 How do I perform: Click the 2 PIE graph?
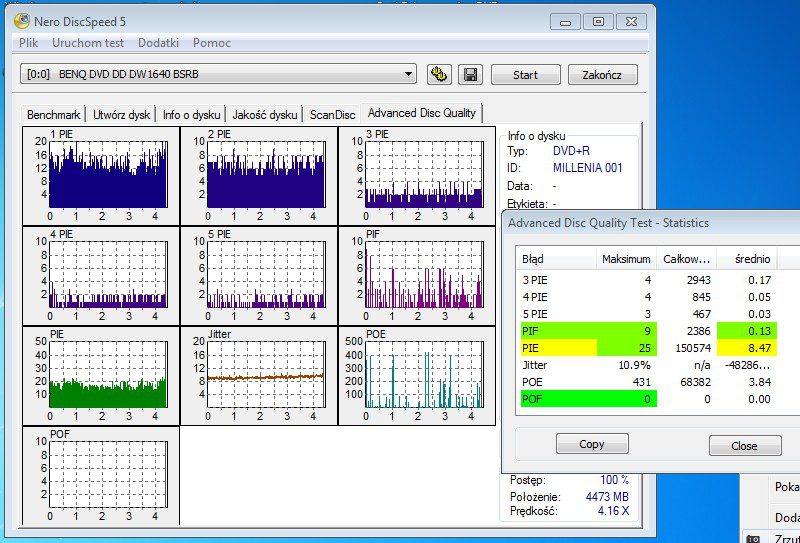click(259, 176)
